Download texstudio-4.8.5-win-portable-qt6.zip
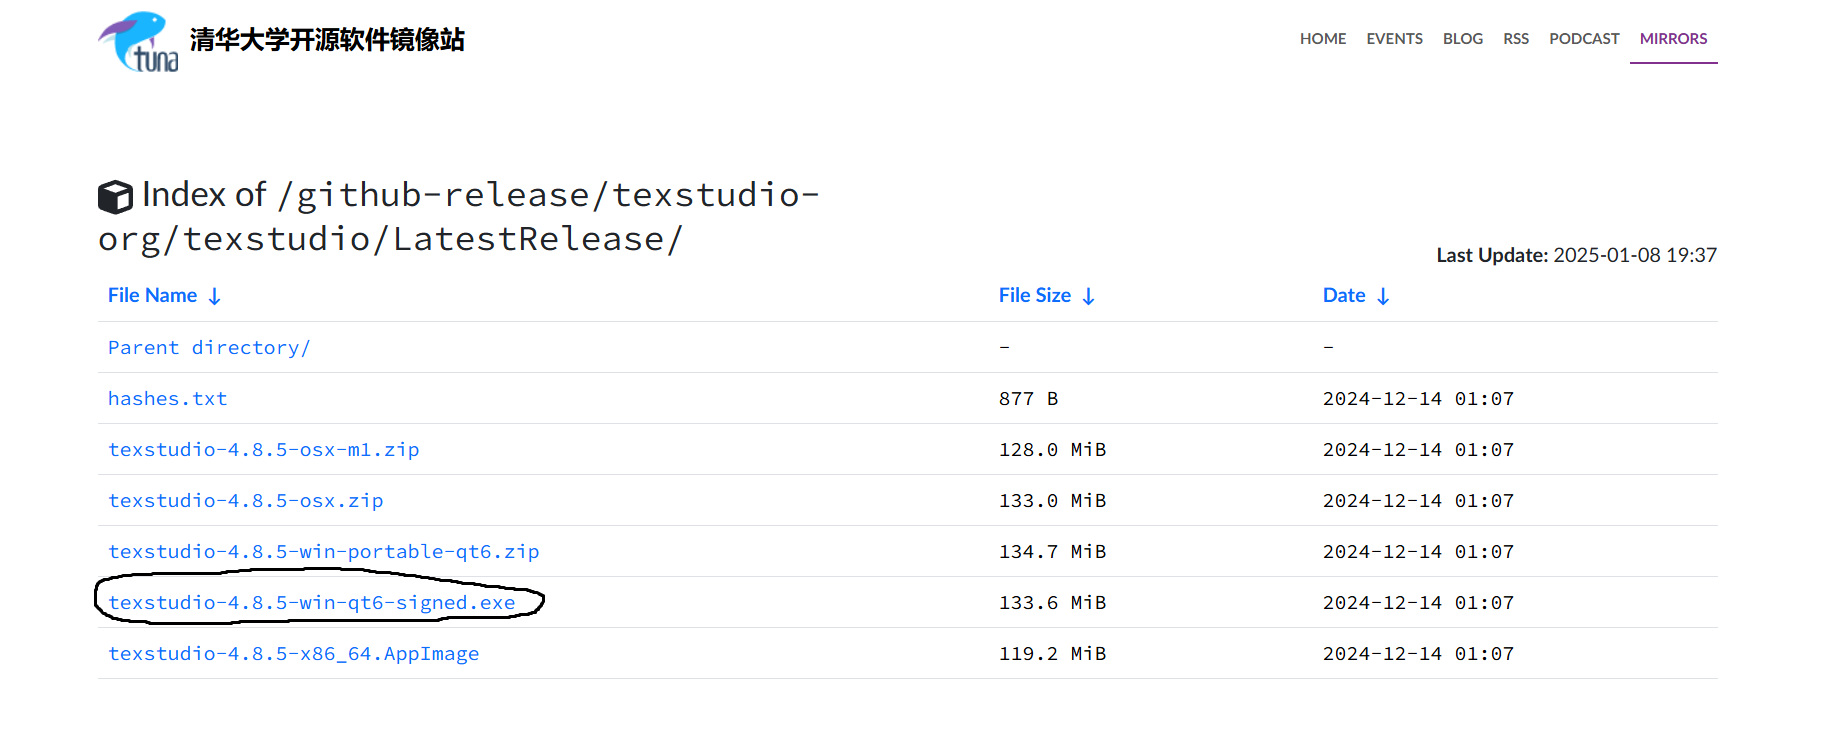The height and width of the screenshot is (747, 1832). (324, 551)
